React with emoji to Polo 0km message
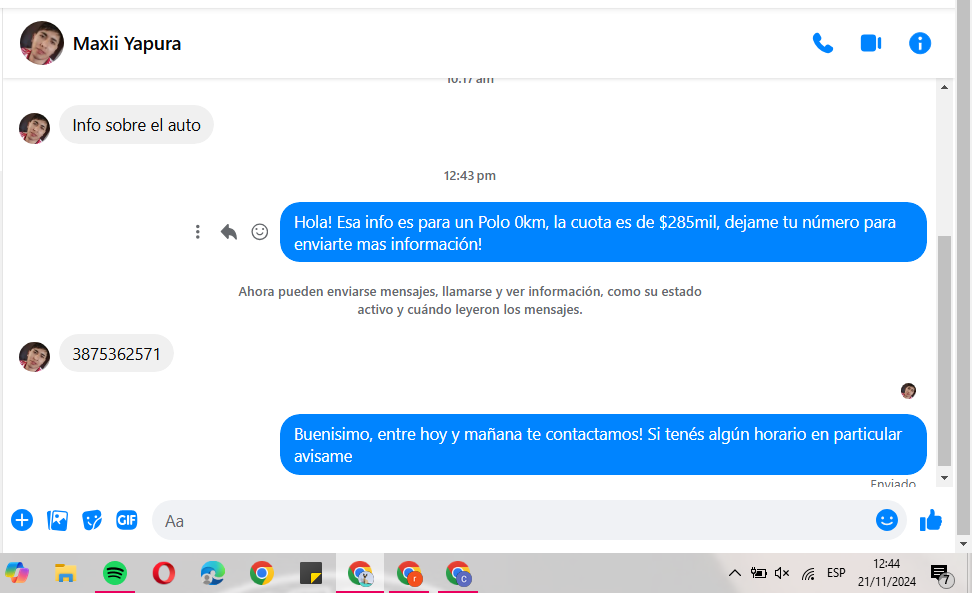 [x=260, y=232]
